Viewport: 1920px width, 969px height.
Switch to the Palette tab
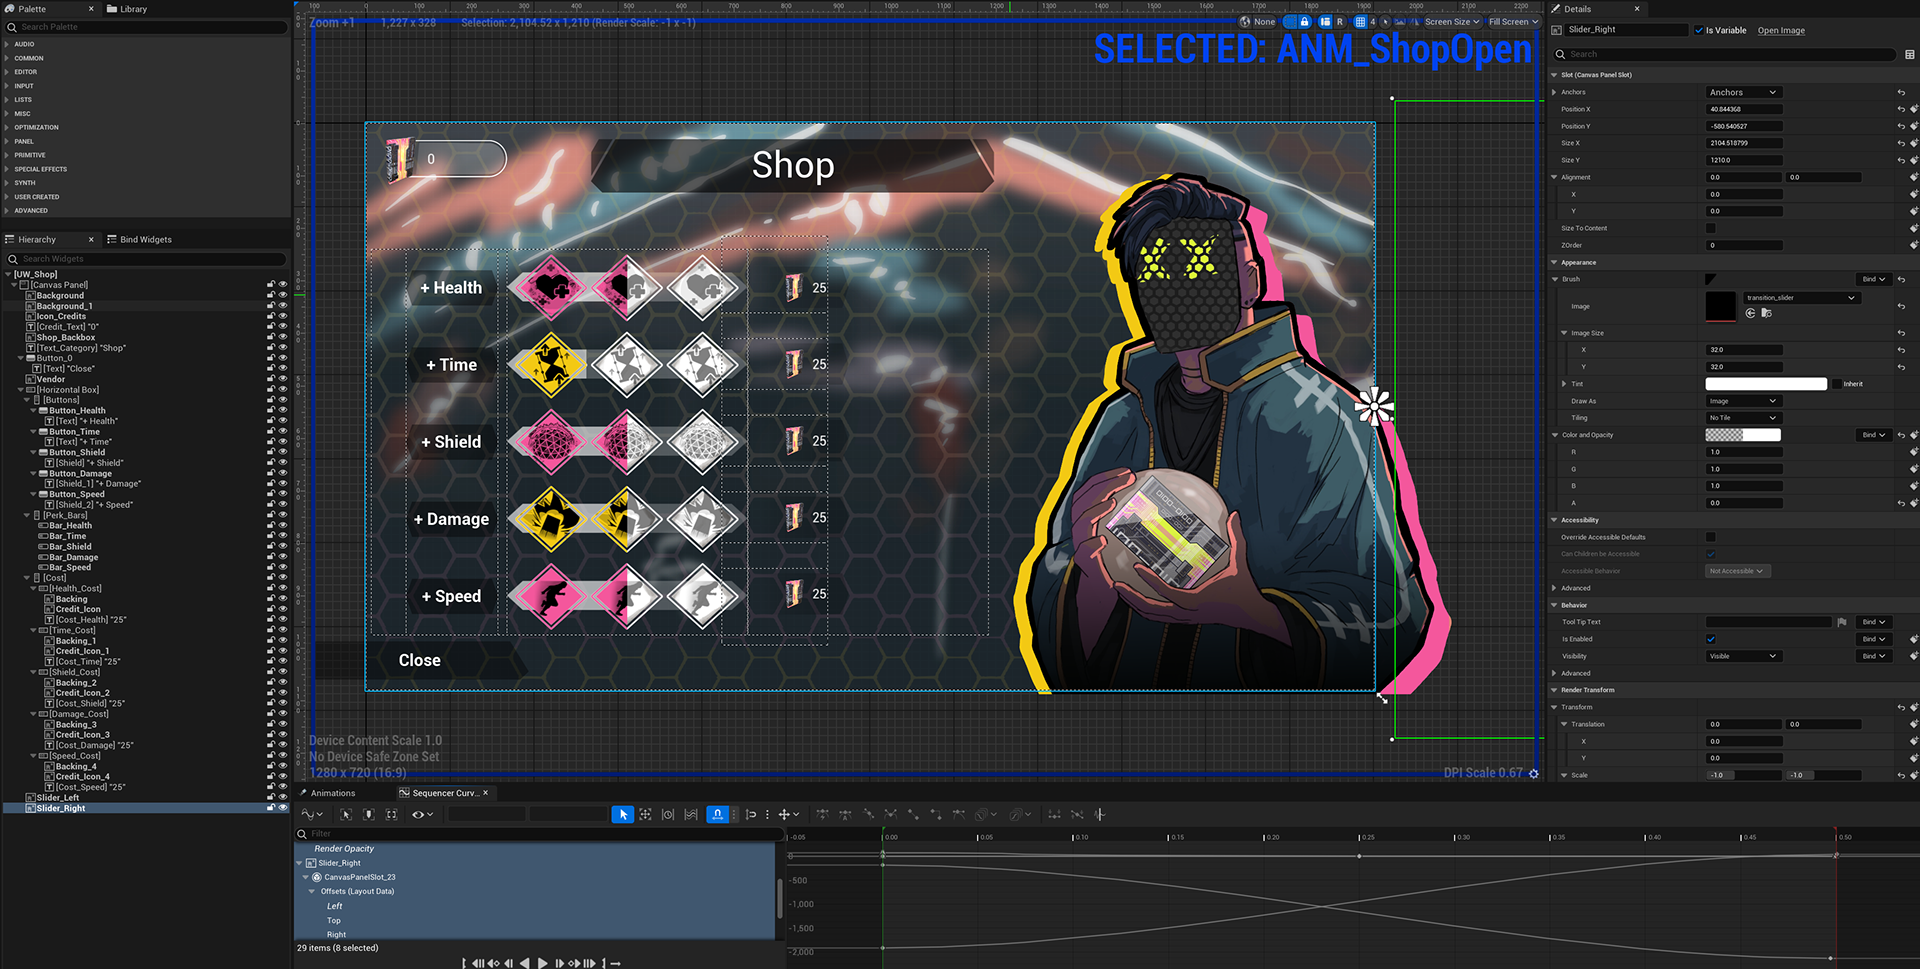pos(32,9)
